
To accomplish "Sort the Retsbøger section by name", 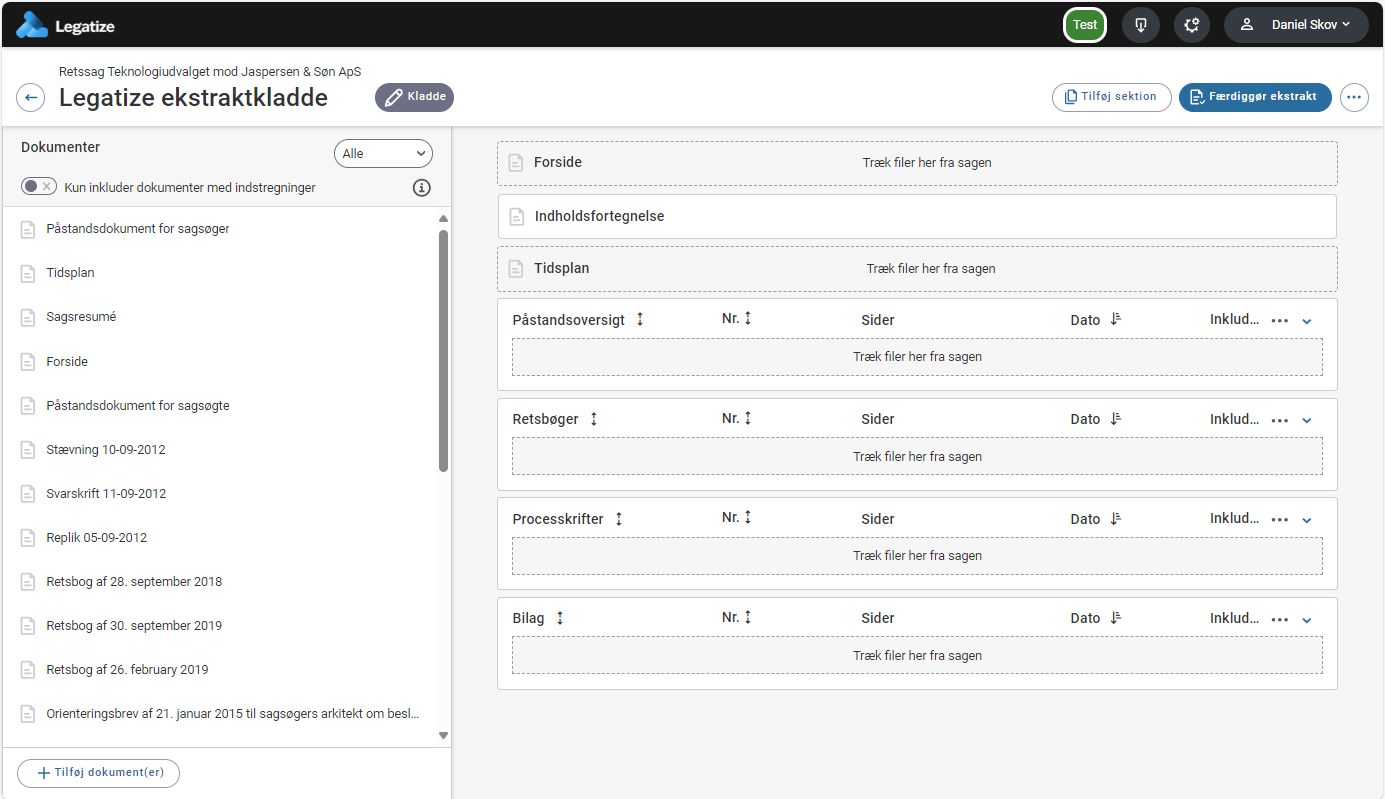I will tap(593, 419).
